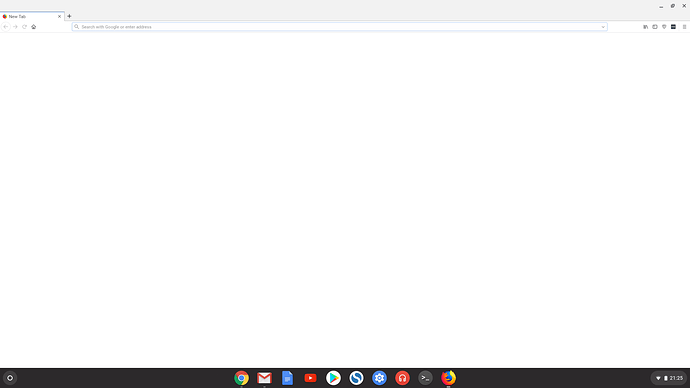Expand the address bar history dropdown
Viewport: 690px width, 388px height.
(603, 27)
